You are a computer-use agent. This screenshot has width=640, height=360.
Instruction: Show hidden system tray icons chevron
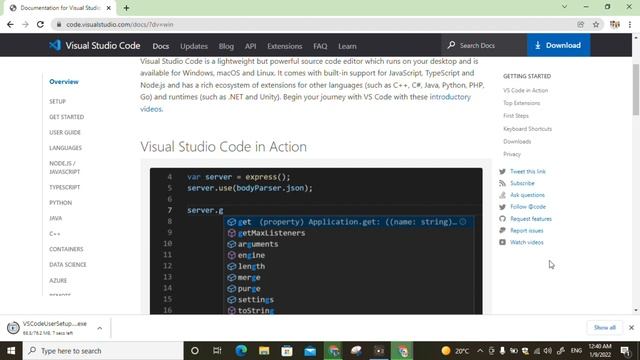coord(480,351)
